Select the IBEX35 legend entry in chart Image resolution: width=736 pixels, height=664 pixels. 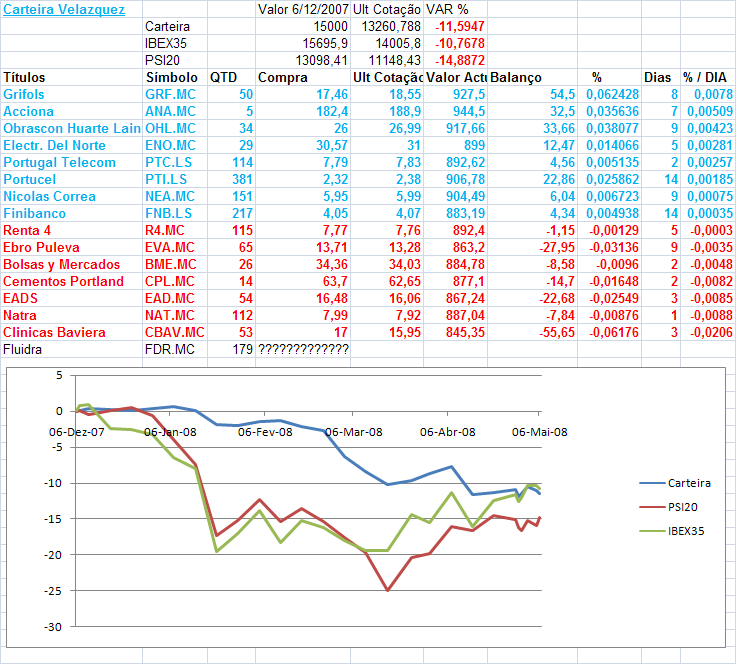click(672, 531)
